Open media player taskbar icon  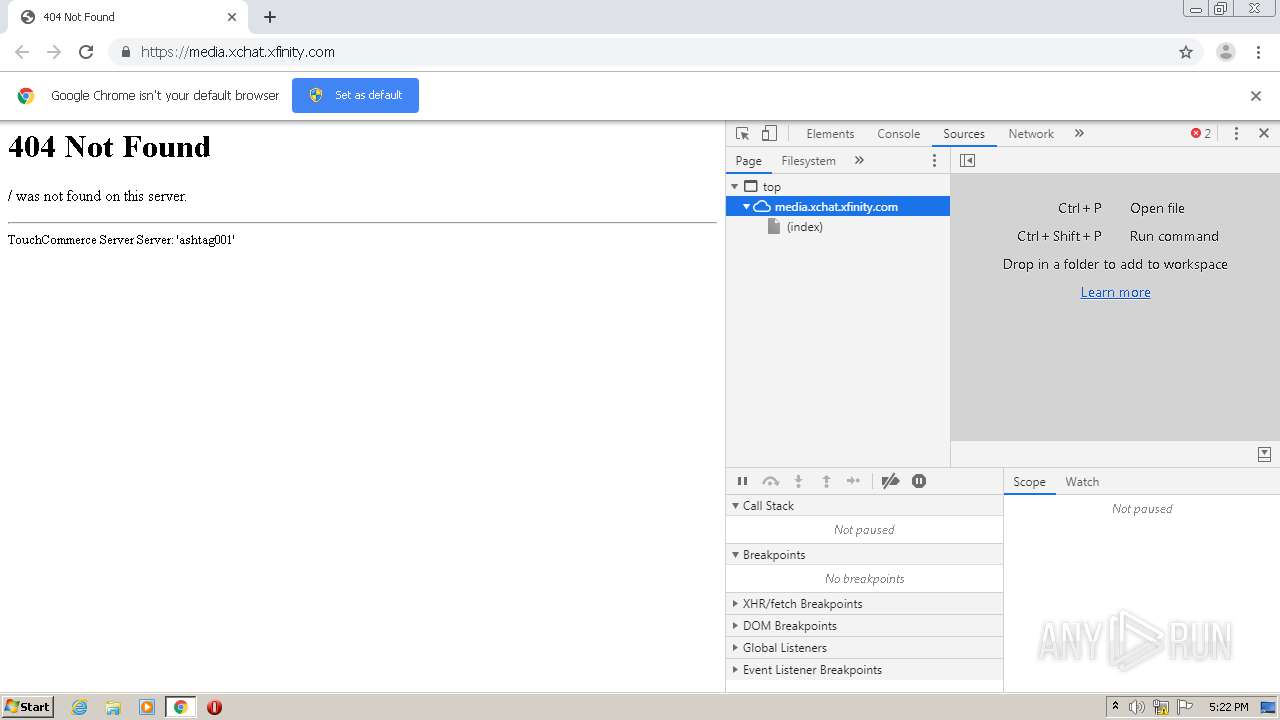[146, 707]
